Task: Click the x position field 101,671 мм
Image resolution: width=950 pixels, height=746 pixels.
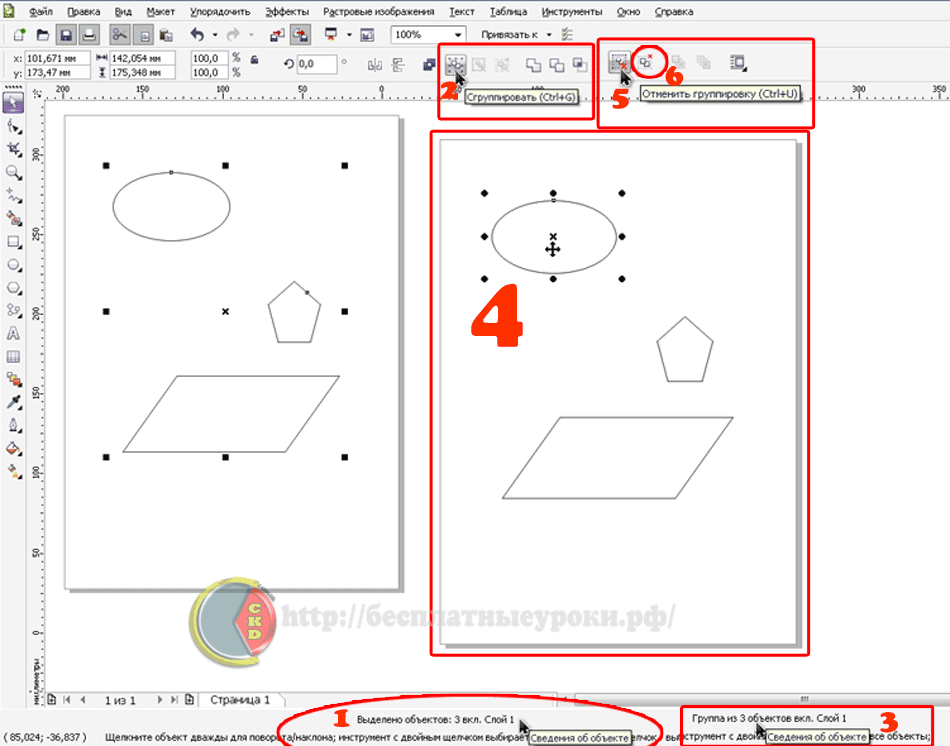Action: click(57, 58)
